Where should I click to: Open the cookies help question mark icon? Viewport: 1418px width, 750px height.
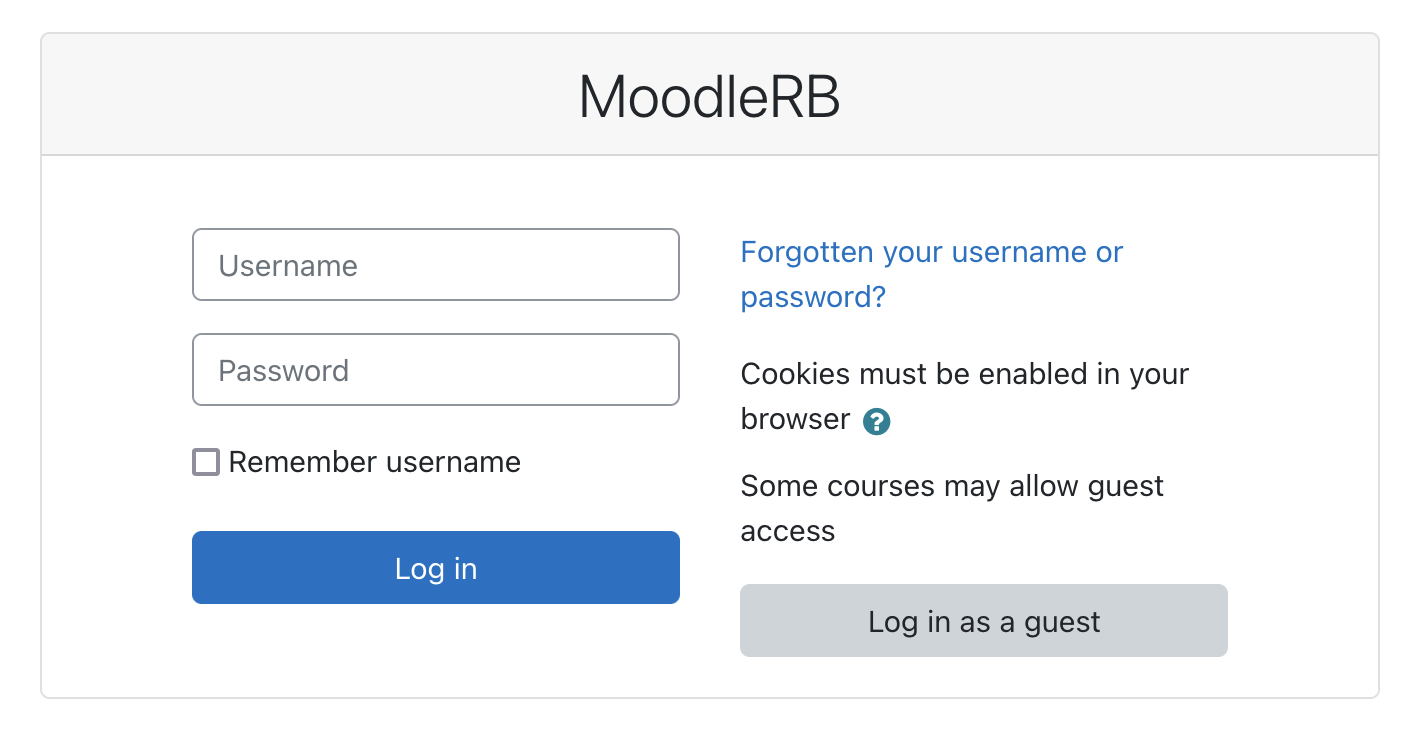click(x=876, y=422)
